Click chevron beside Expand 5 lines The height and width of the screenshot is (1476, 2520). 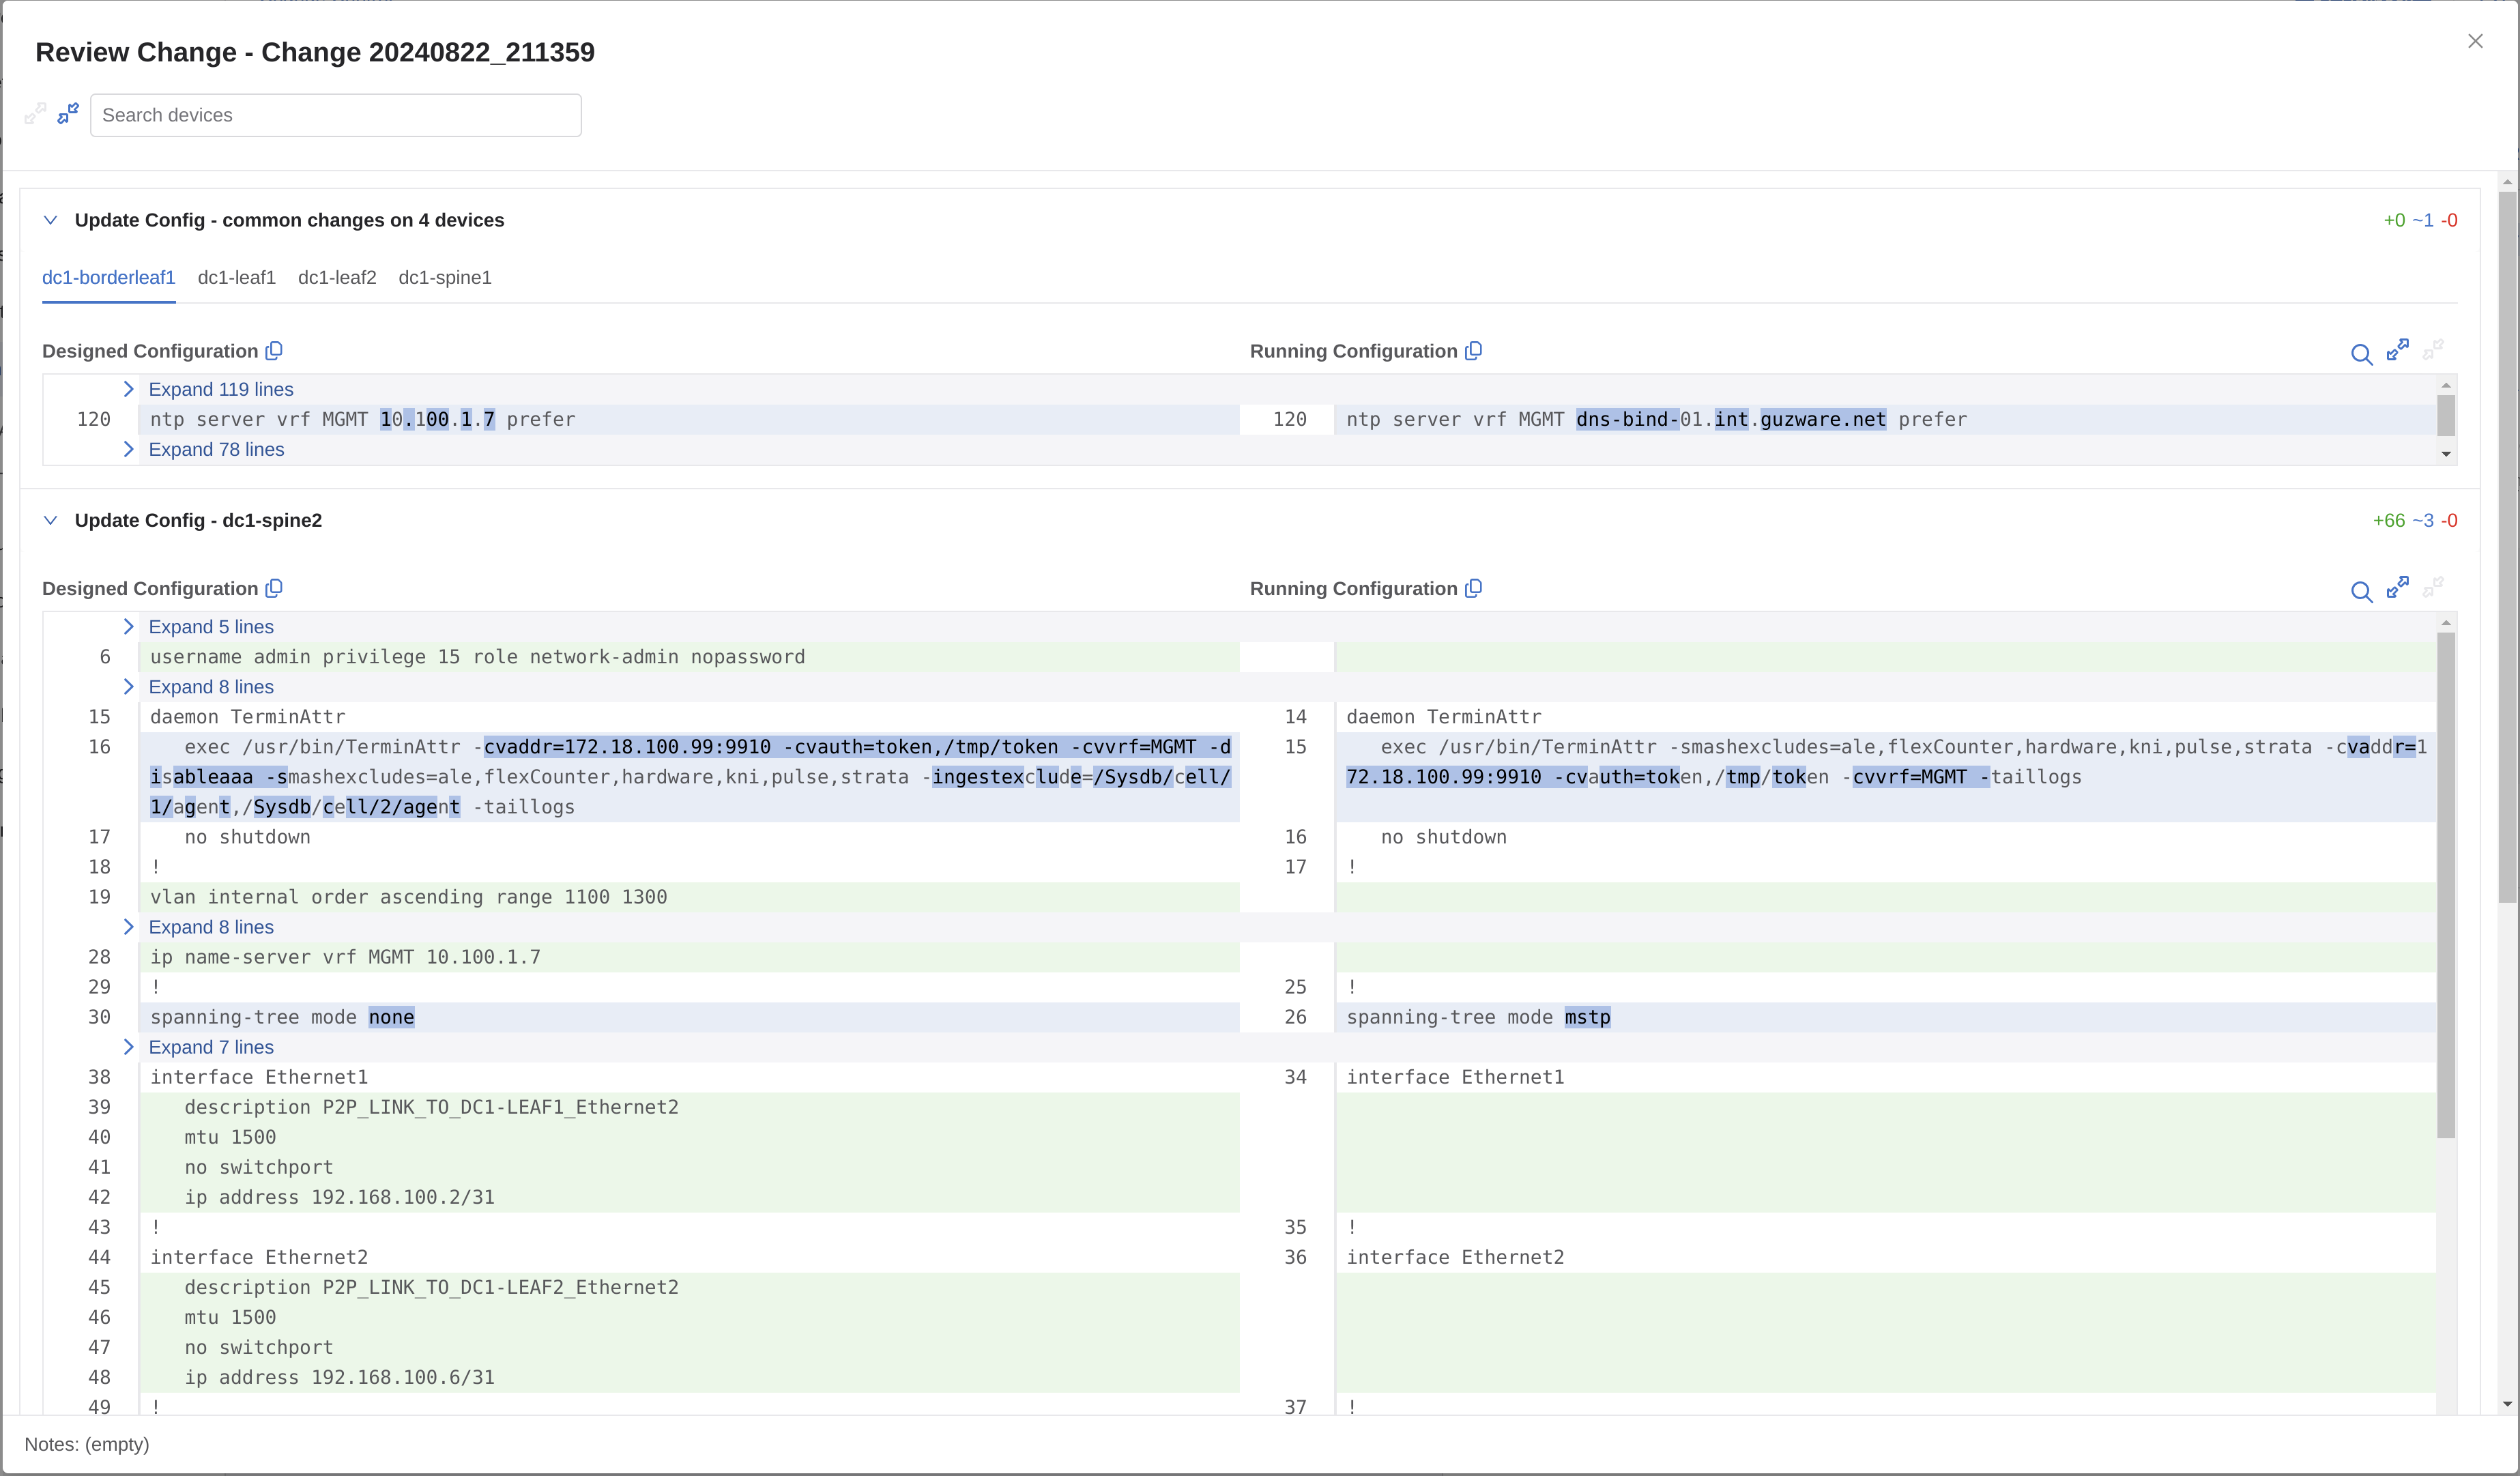pyautogui.click(x=128, y=626)
